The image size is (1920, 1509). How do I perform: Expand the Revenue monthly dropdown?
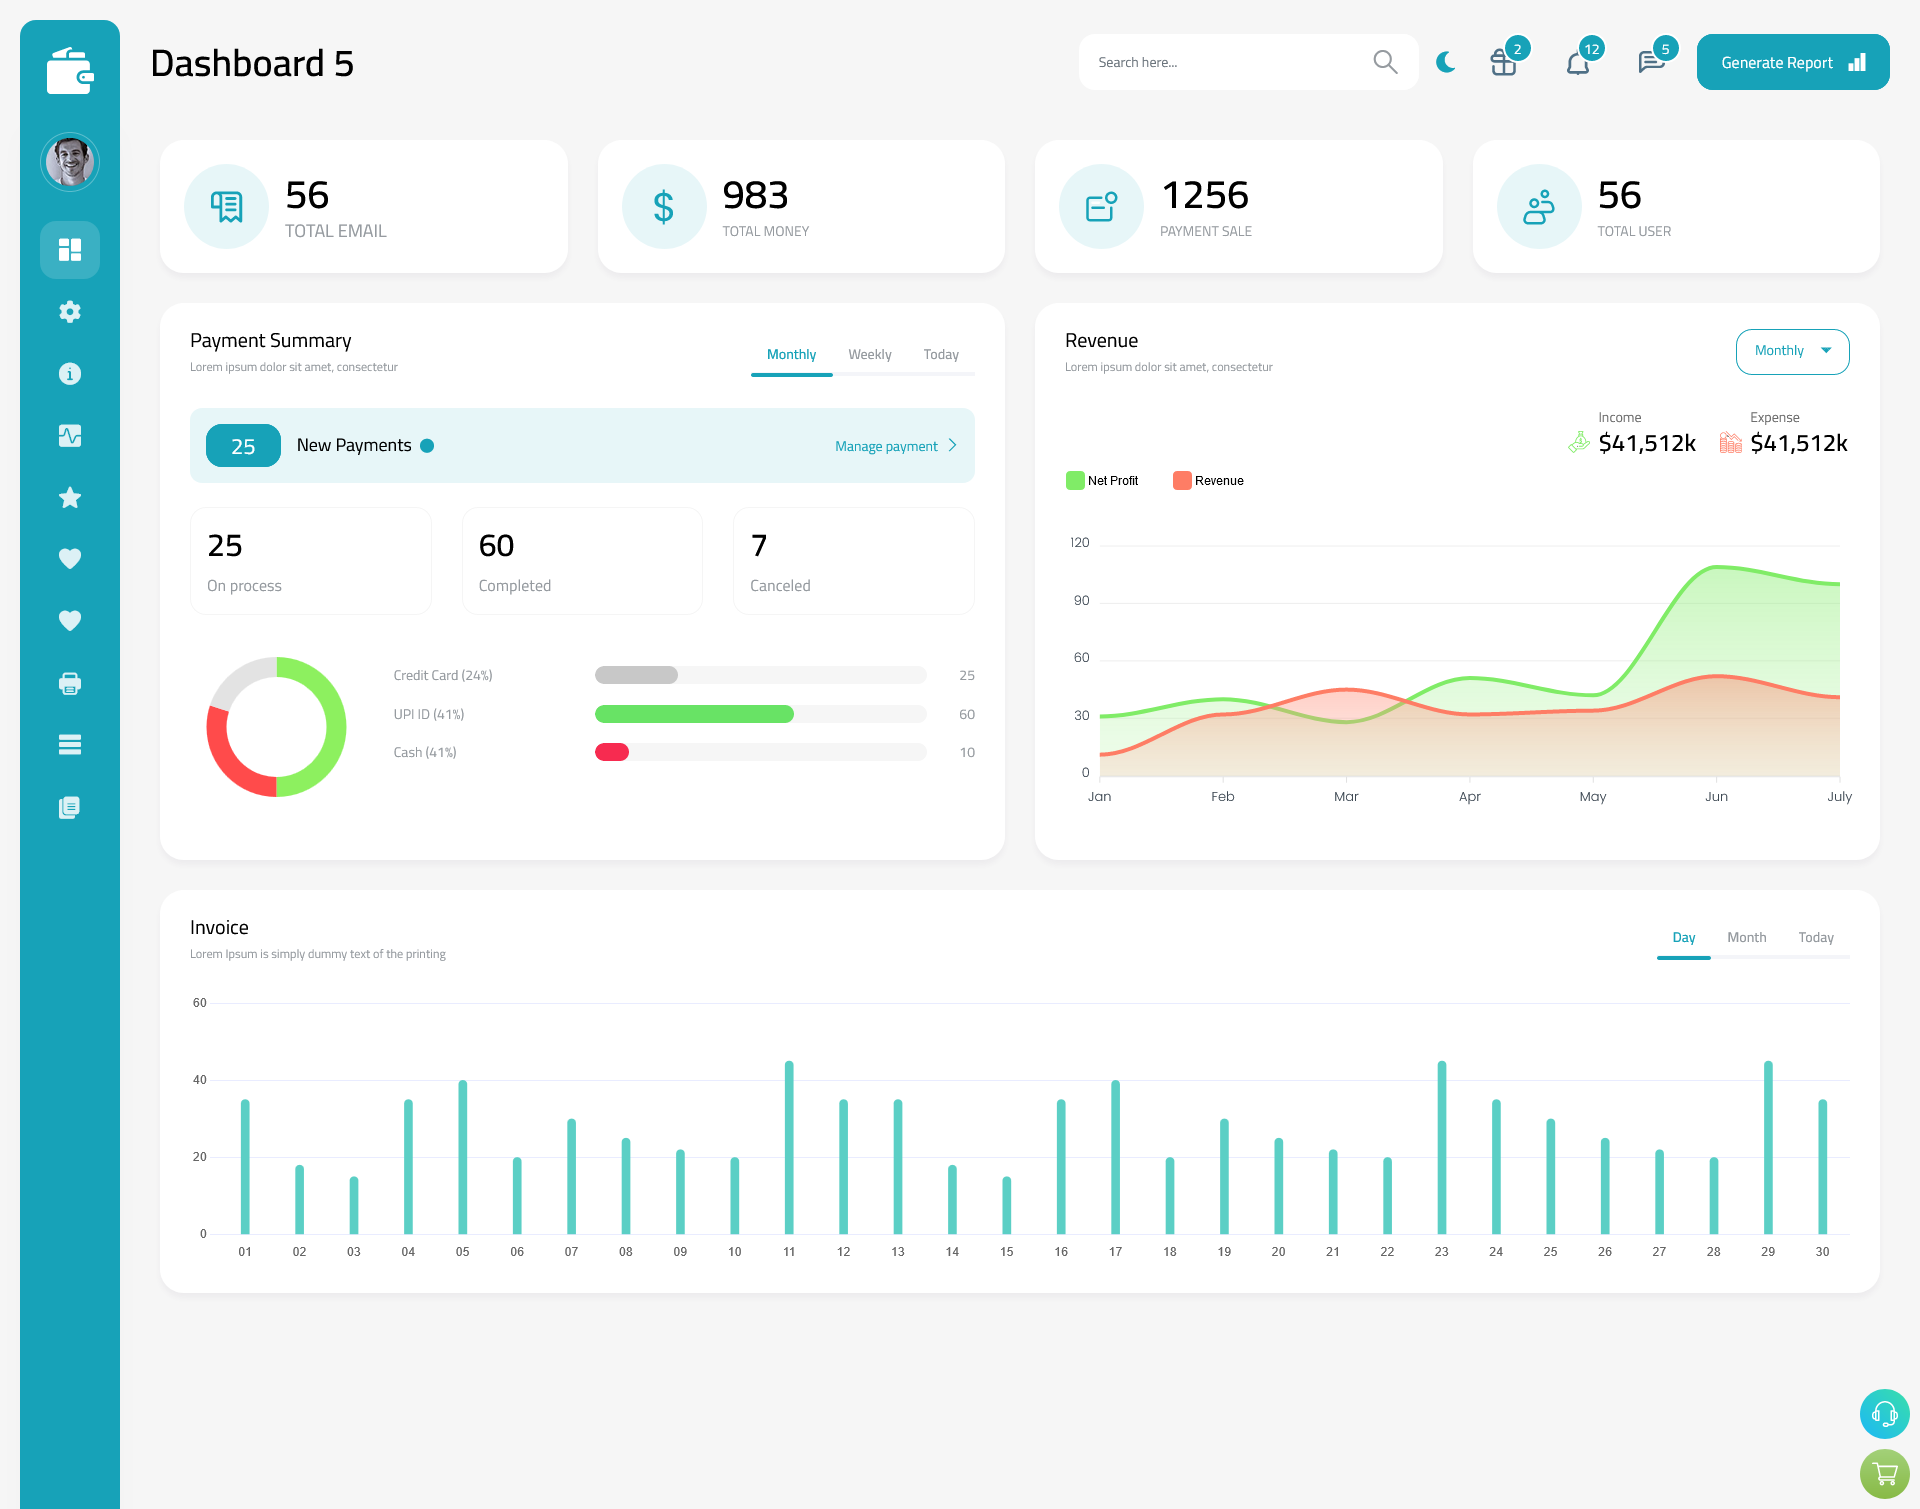pyautogui.click(x=1789, y=351)
